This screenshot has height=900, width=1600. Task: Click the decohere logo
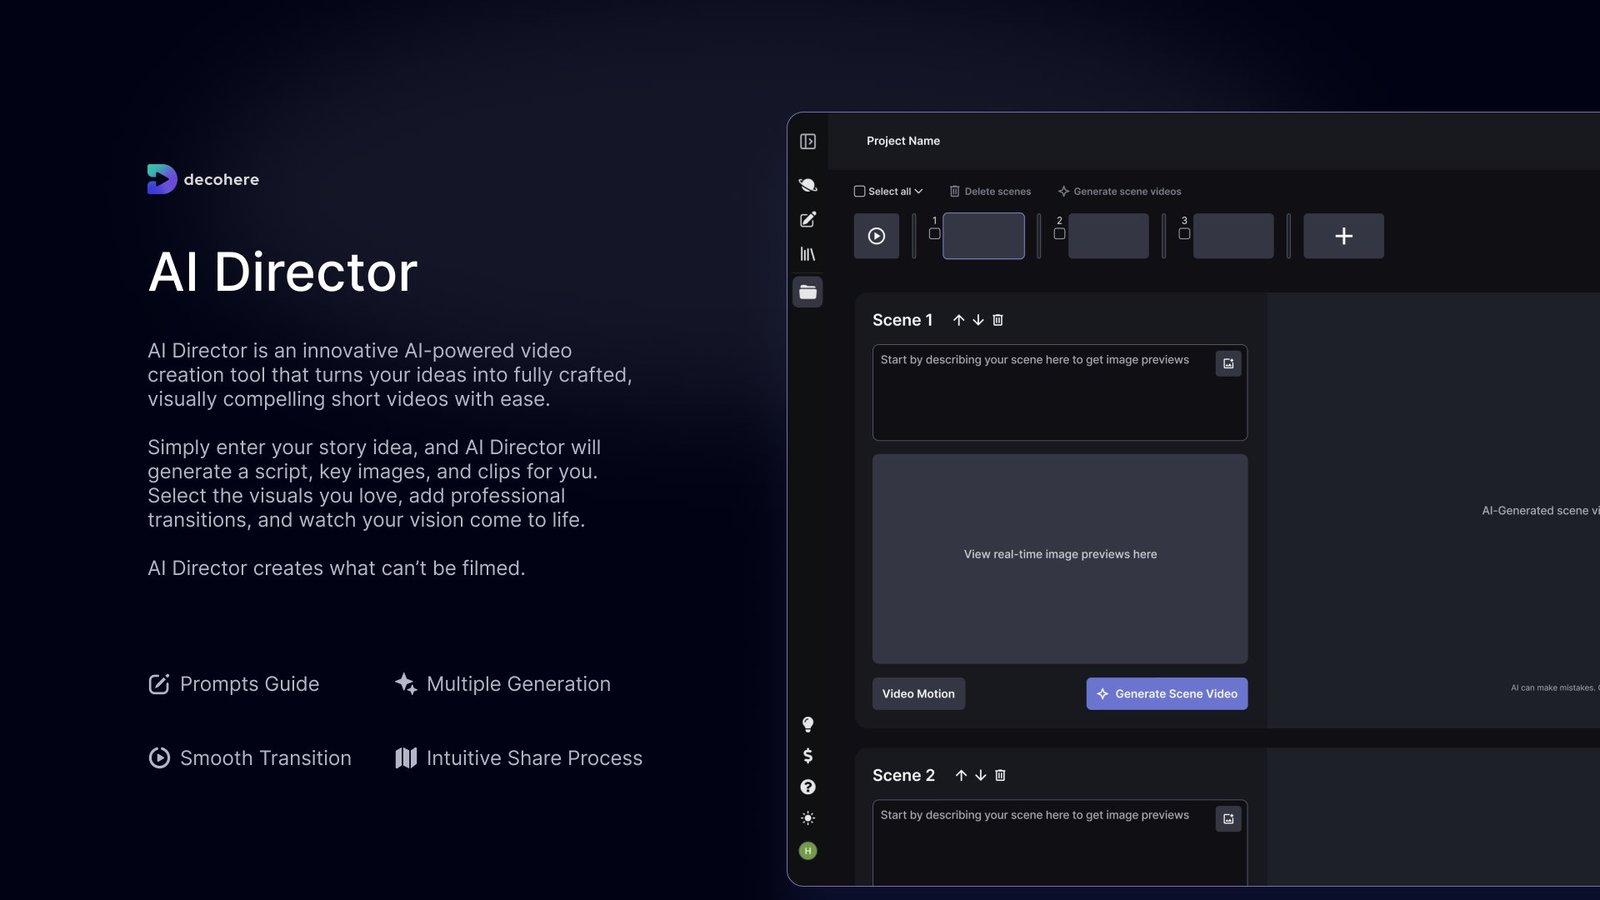click(x=203, y=179)
